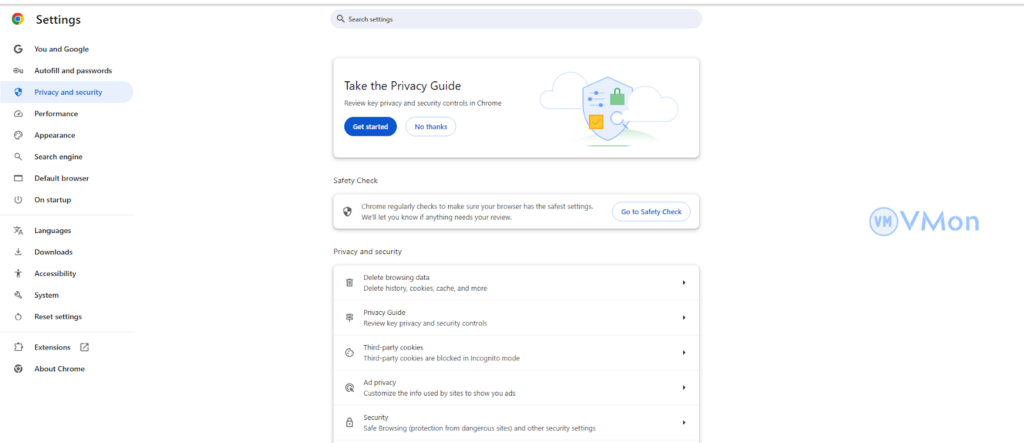The image size is (1024, 443).
Task: Expand the Third-party cookies row arrow
Action: pos(684,352)
